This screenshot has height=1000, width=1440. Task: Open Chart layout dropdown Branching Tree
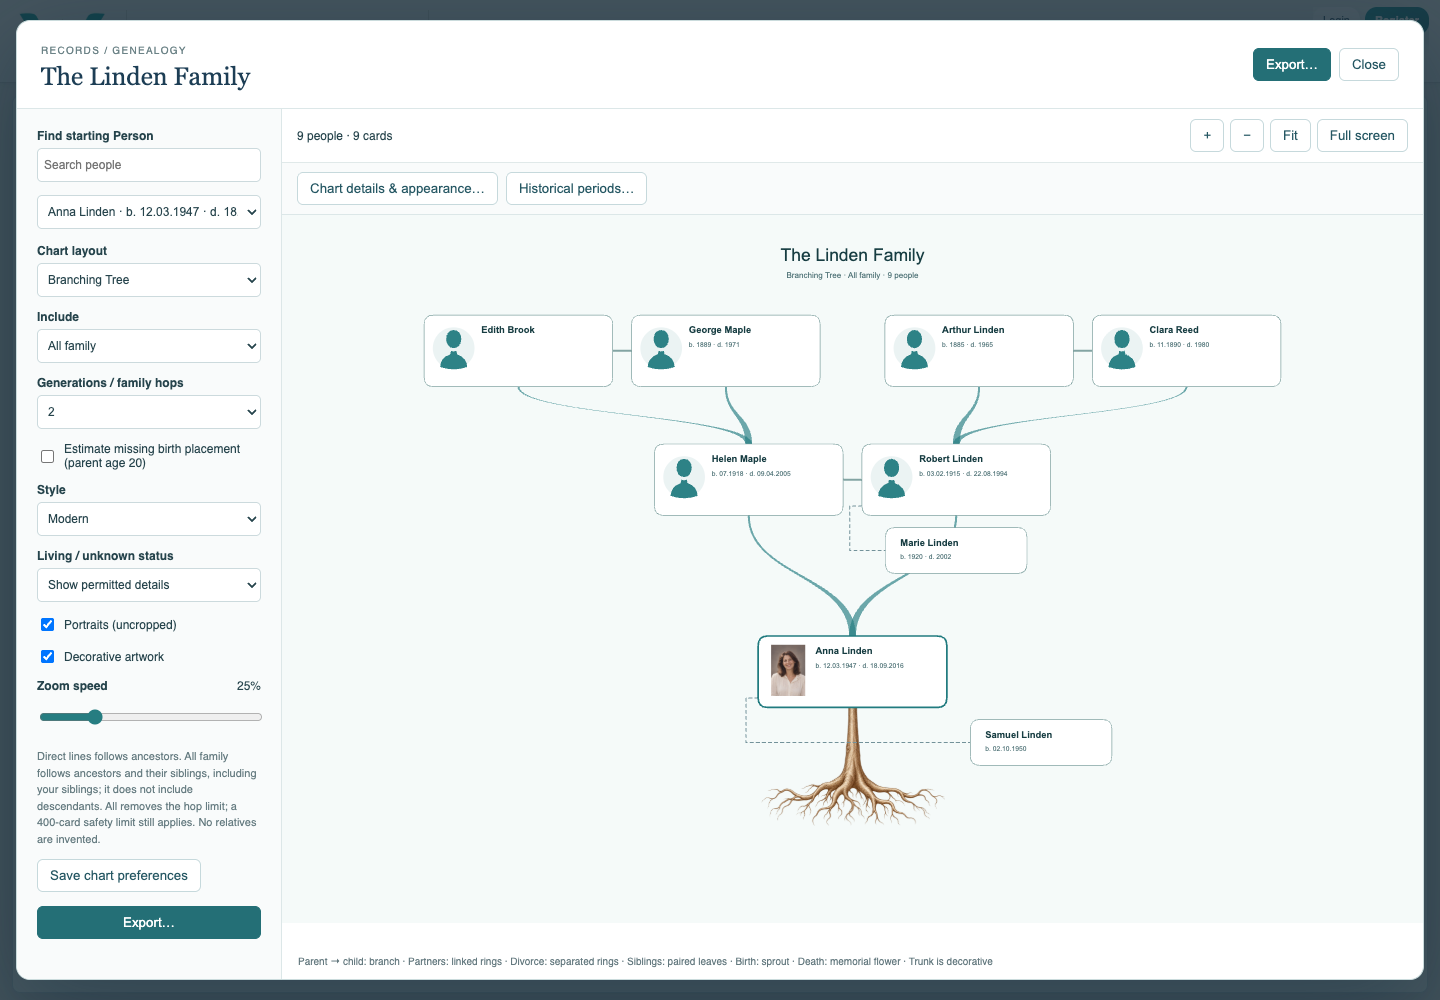coord(149,280)
